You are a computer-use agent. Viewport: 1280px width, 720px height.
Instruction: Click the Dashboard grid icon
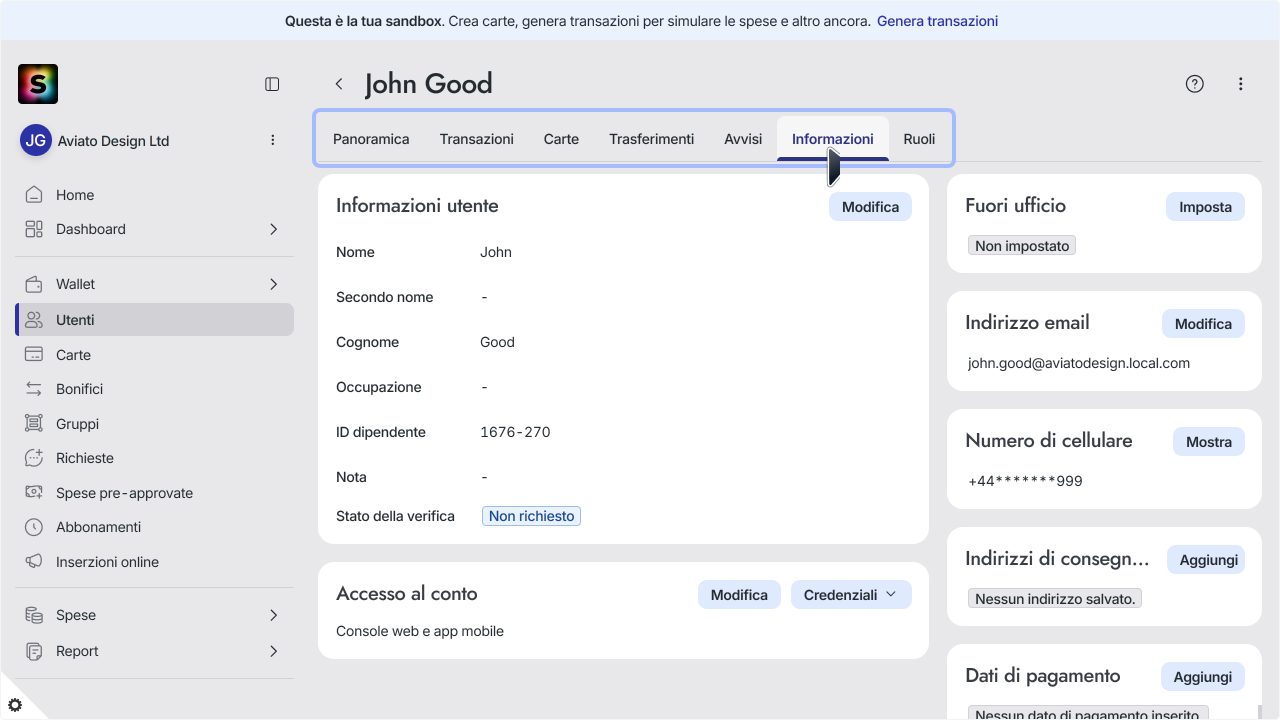(34, 229)
